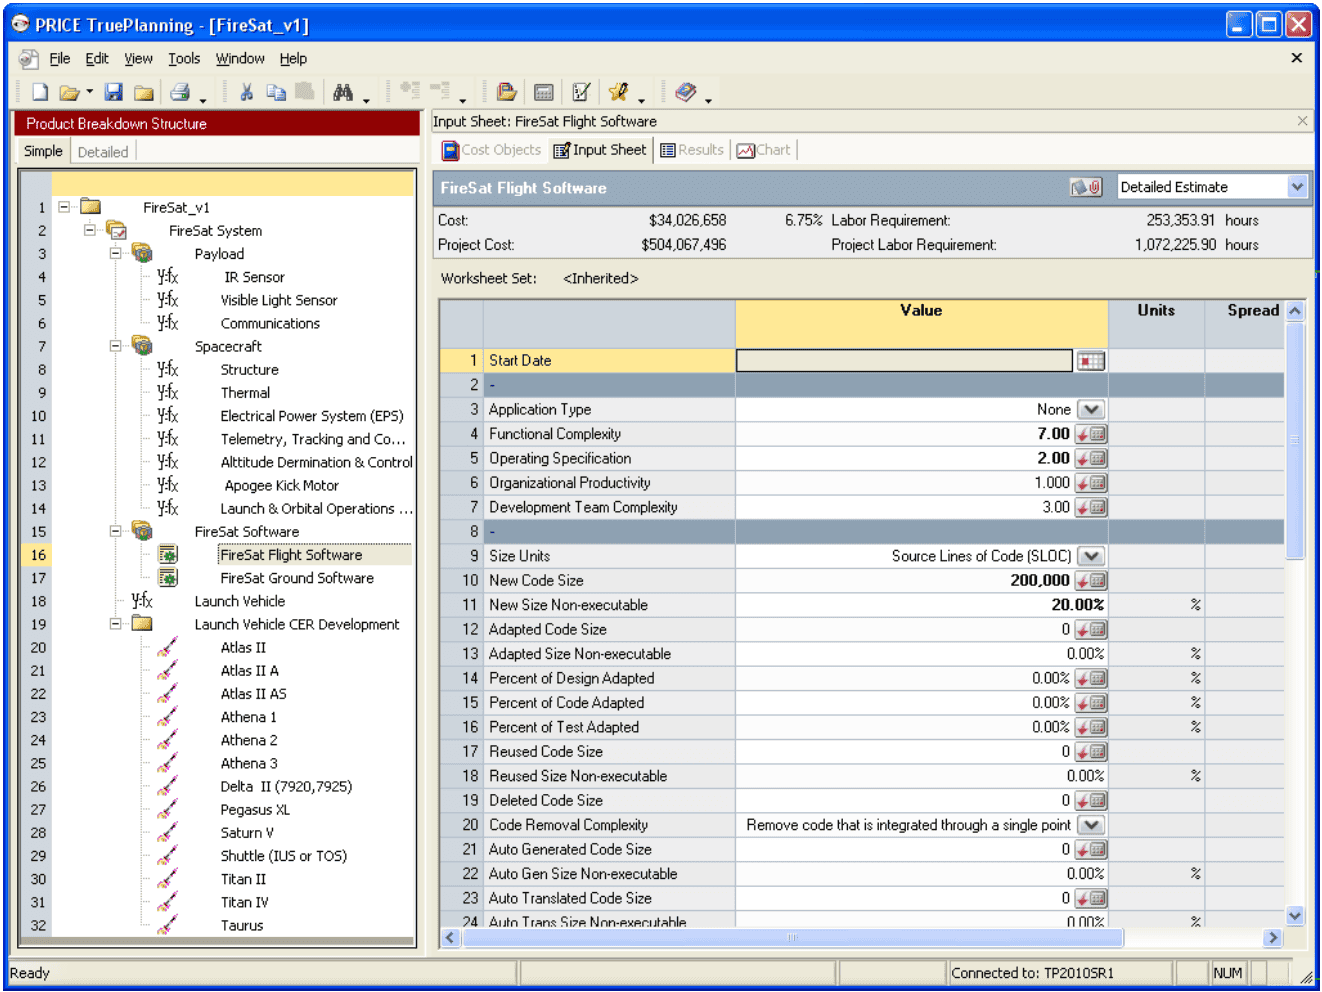Open the Help menu

(x=293, y=59)
